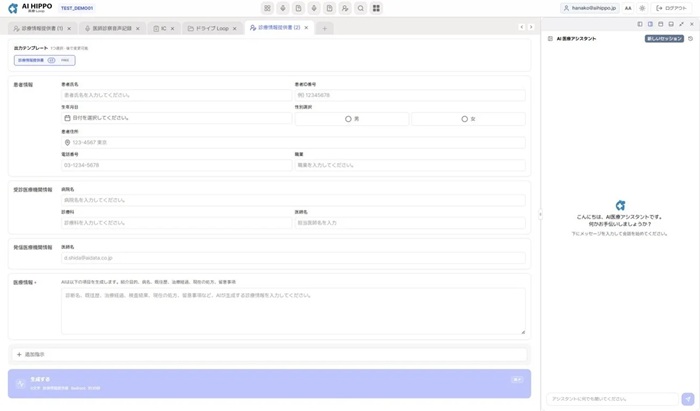Click the assistant panel divider collapse handle
The height and width of the screenshot is (411, 700).
540,214
